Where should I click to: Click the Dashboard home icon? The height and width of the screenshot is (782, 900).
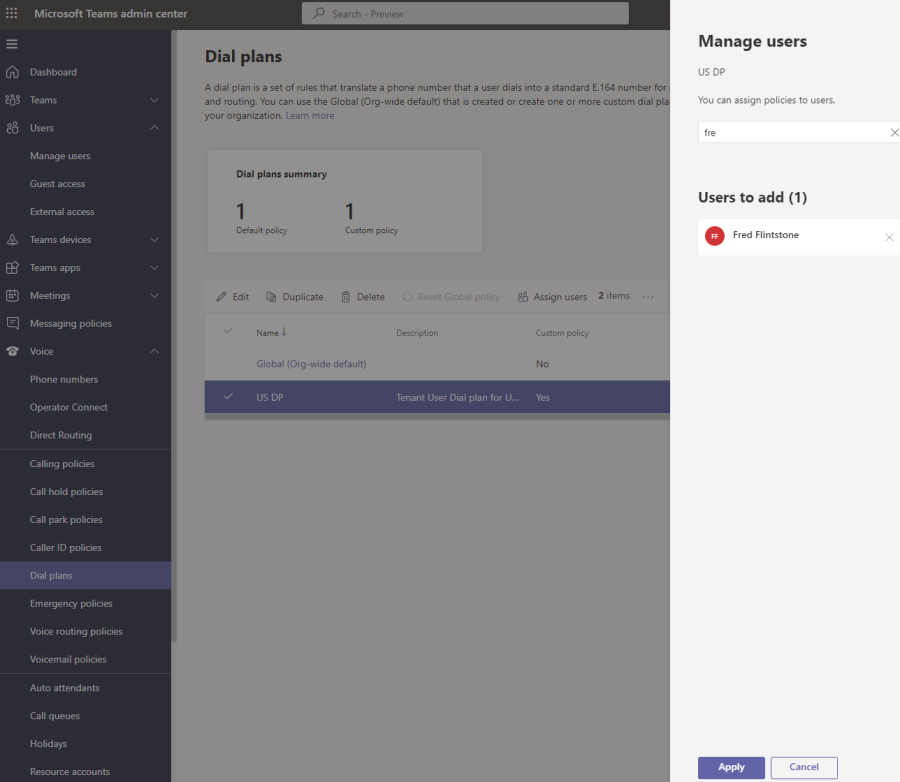[12, 72]
